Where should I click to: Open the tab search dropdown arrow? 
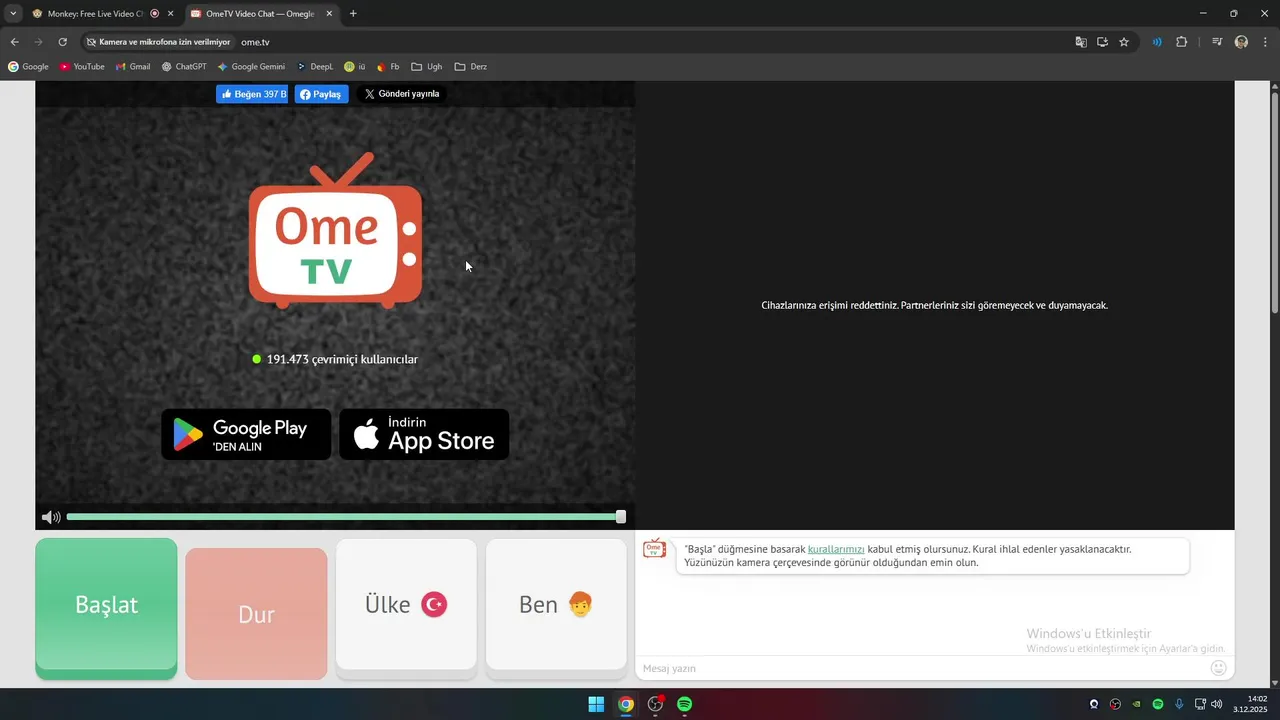(13, 14)
